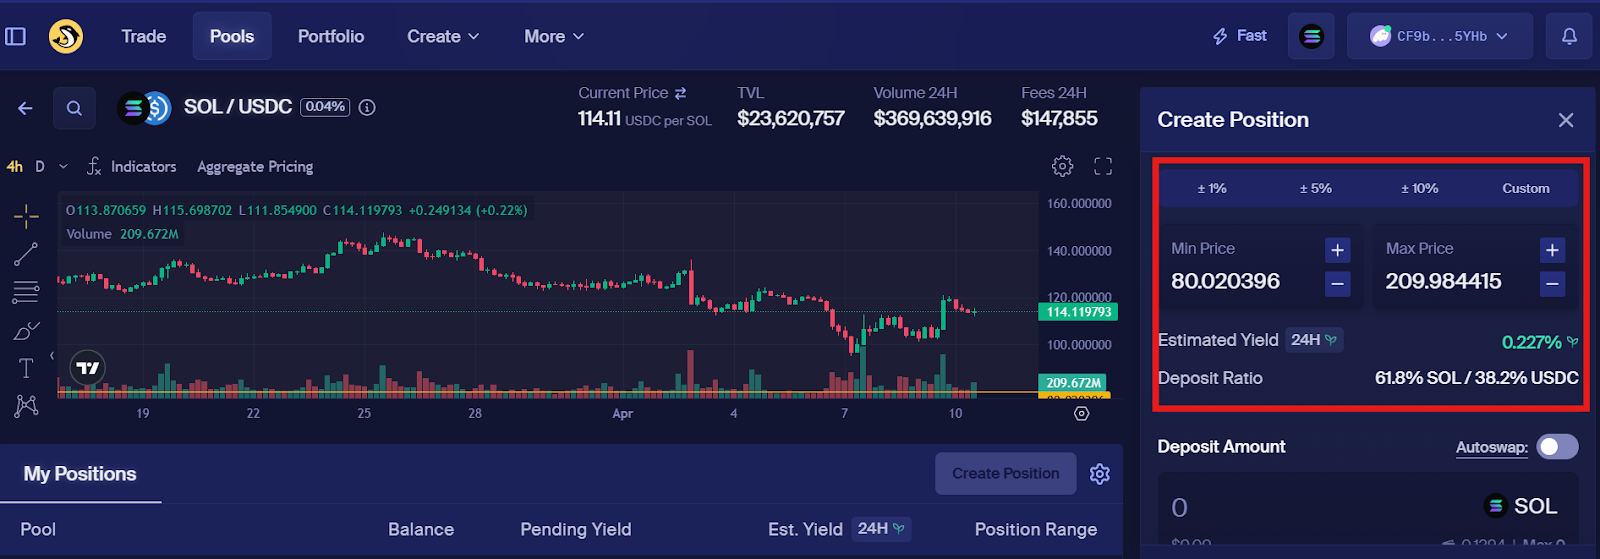Click the 114.119793 price label

click(x=1079, y=312)
